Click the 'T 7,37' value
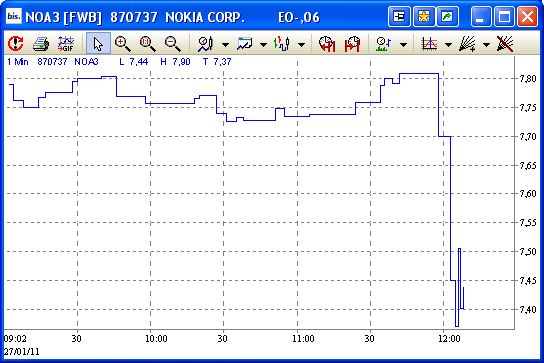Image resolution: width=544 pixels, height=363 pixels. [x=217, y=62]
